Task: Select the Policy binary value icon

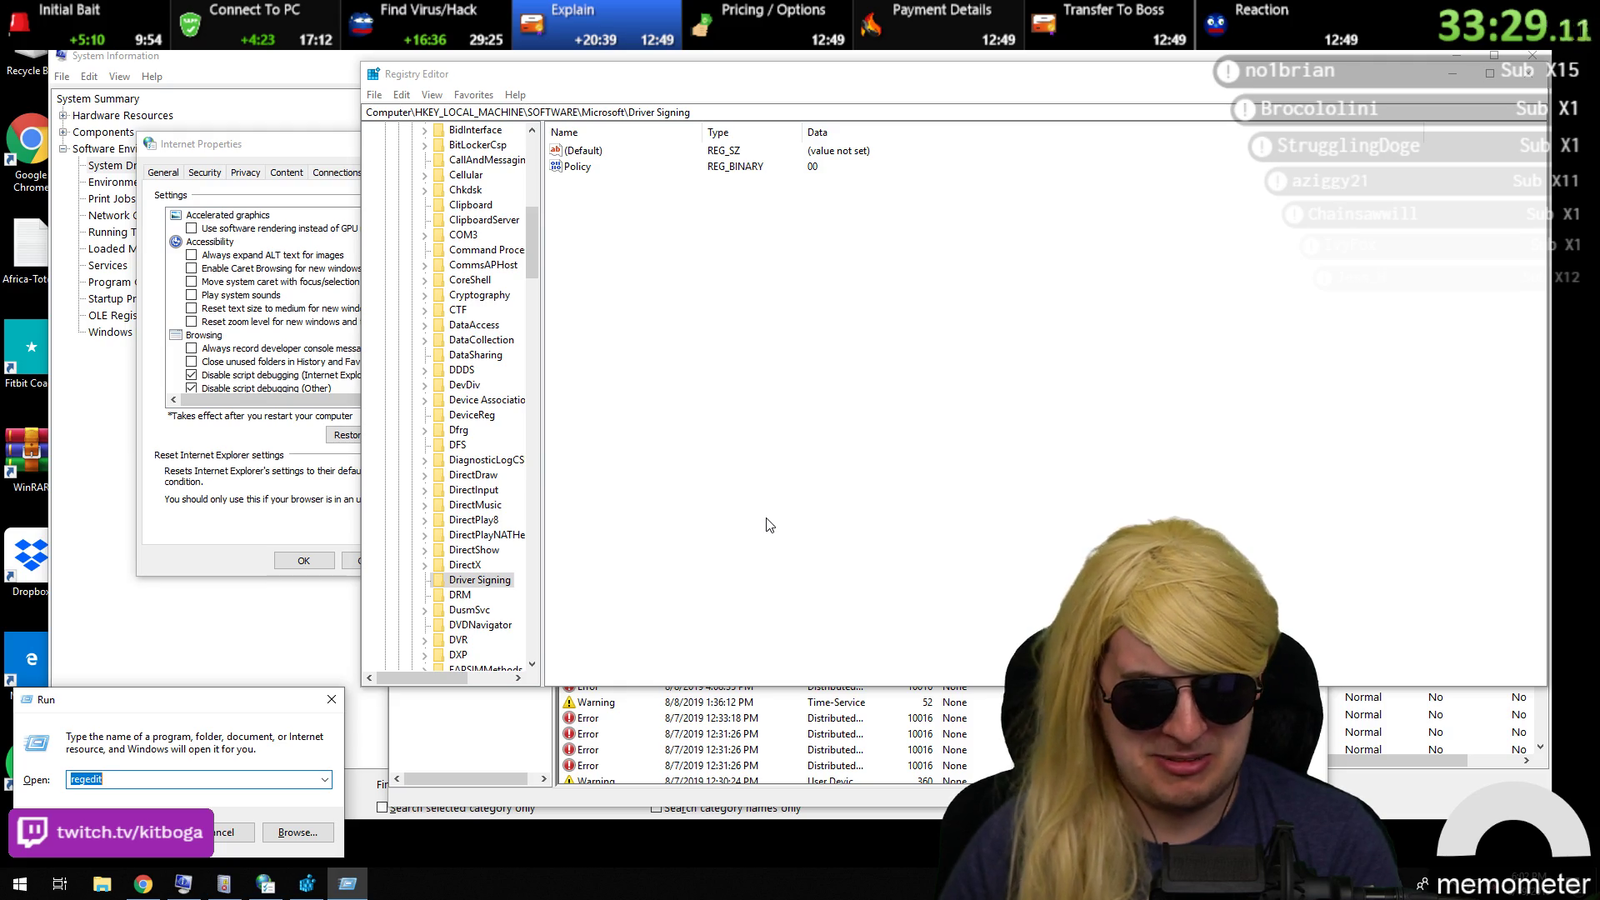Action: (556, 166)
